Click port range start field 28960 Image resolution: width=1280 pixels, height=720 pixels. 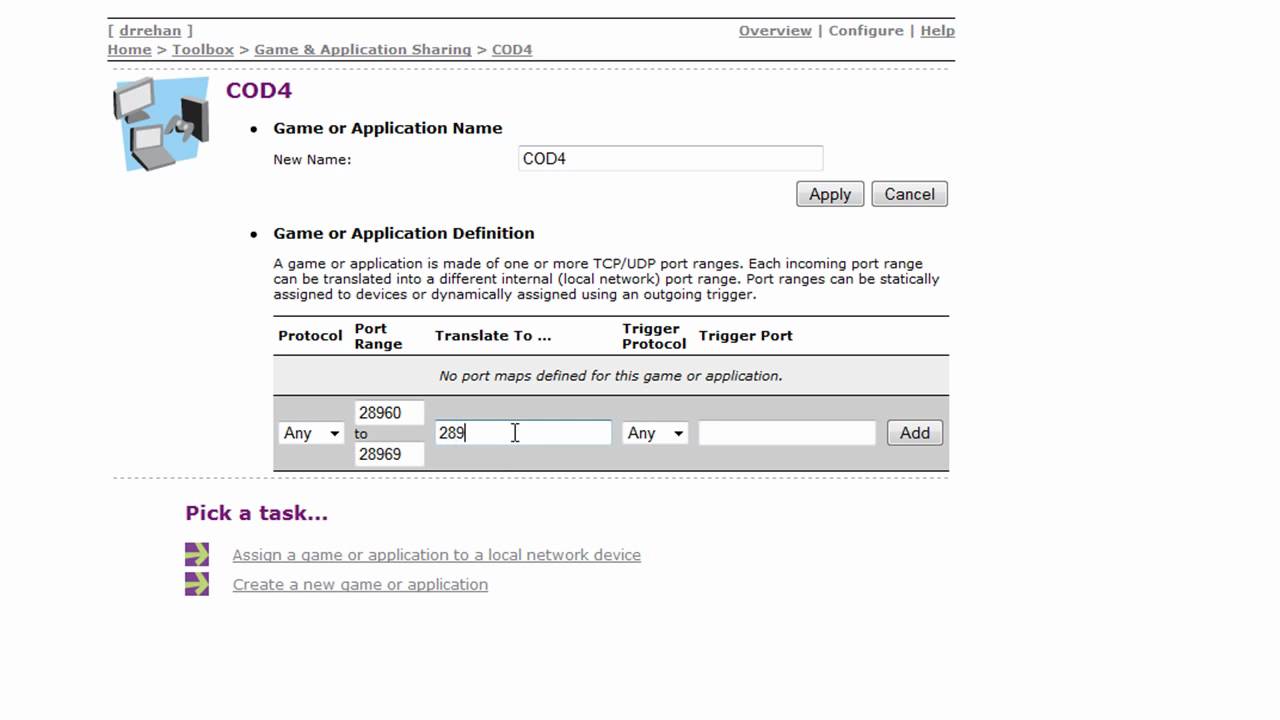tap(390, 412)
